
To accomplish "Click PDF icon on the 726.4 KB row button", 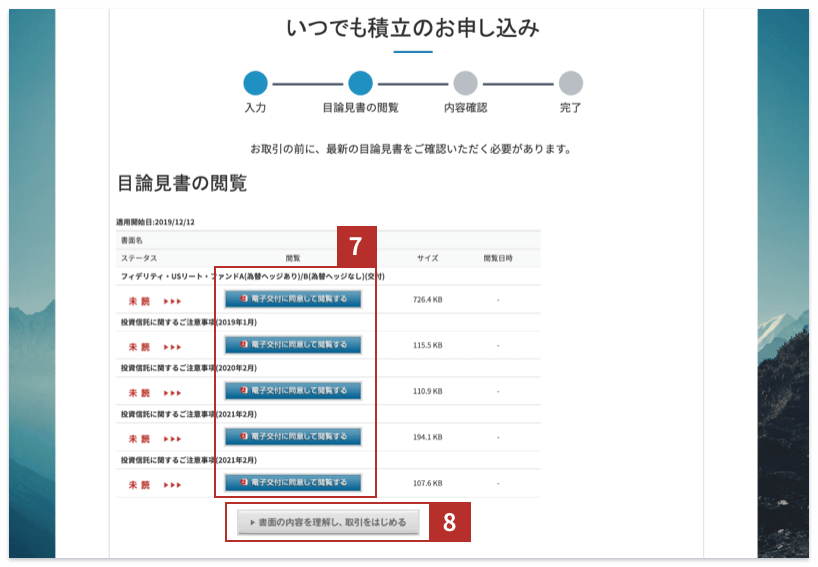I will (244, 299).
